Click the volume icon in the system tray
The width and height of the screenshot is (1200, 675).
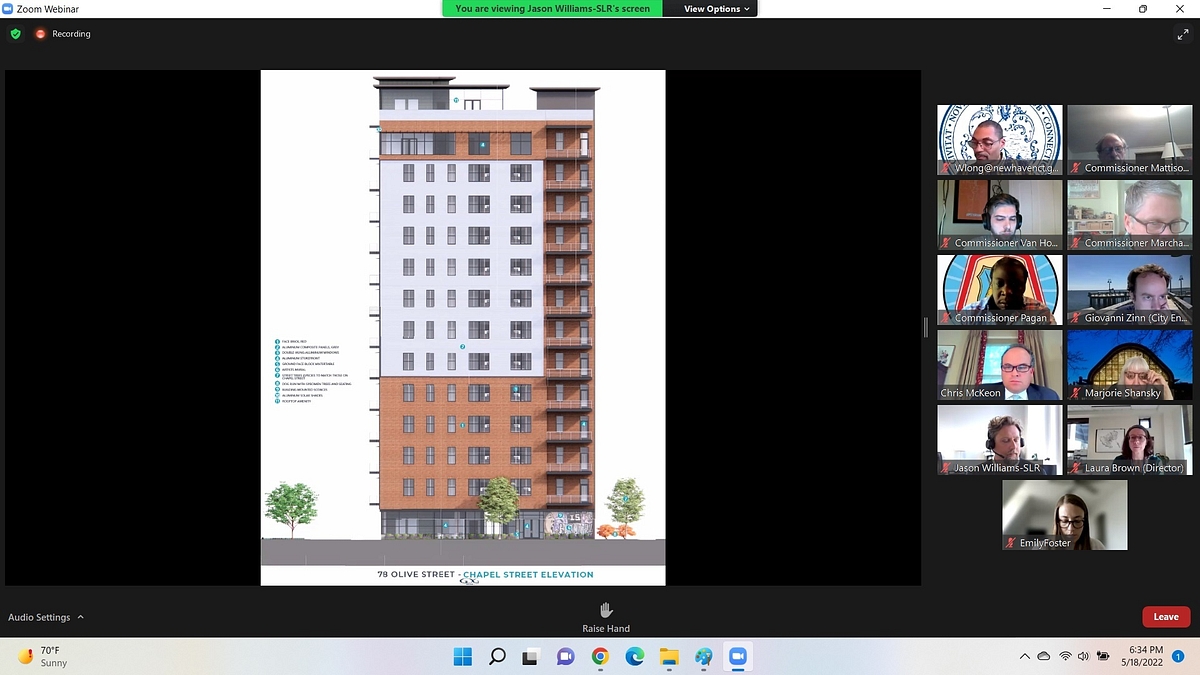(1084, 656)
